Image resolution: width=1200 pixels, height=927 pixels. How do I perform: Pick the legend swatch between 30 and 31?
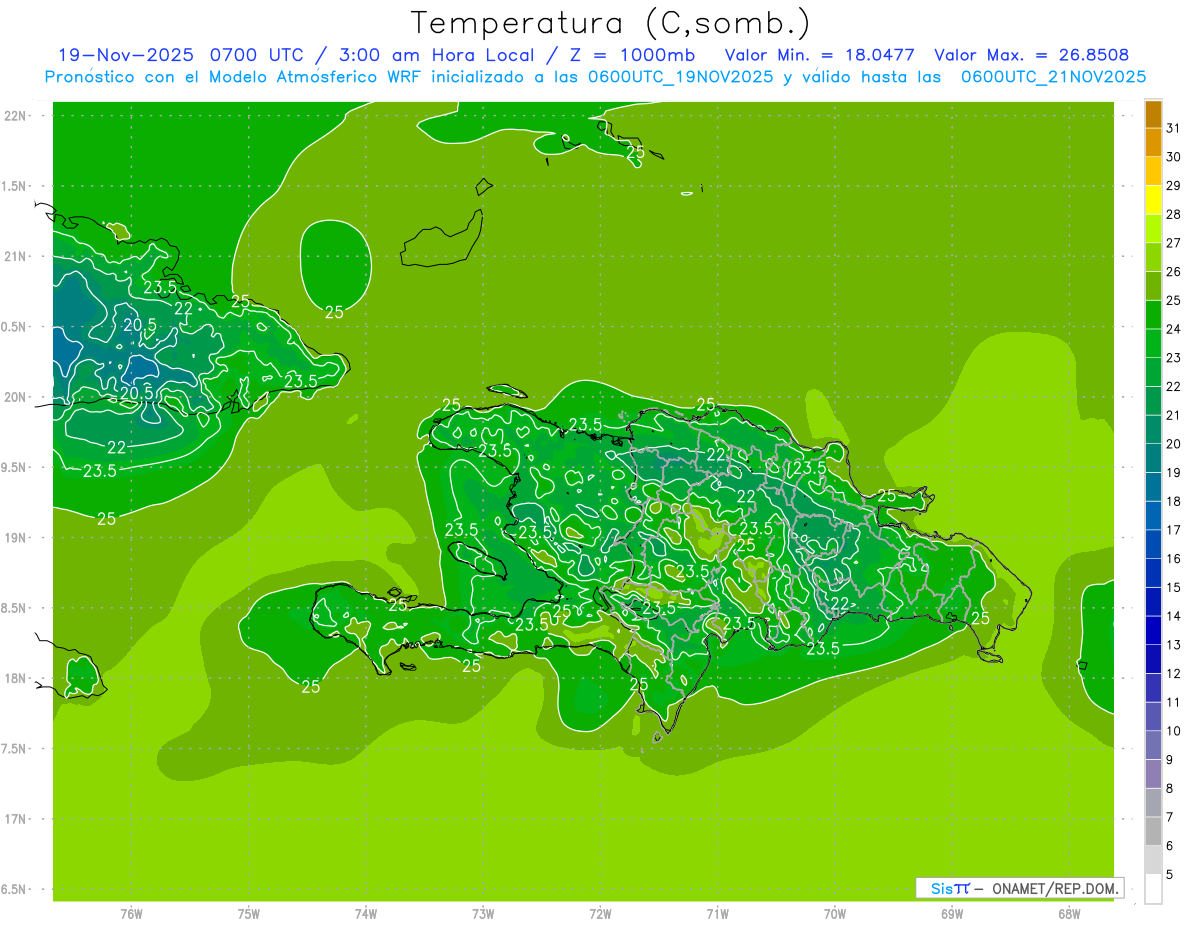pyautogui.click(x=1153, y=142)
